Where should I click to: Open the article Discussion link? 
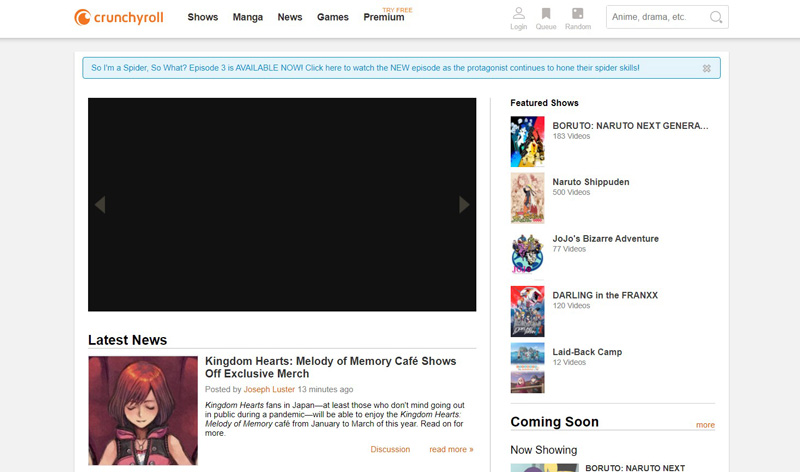click(390, 449)
